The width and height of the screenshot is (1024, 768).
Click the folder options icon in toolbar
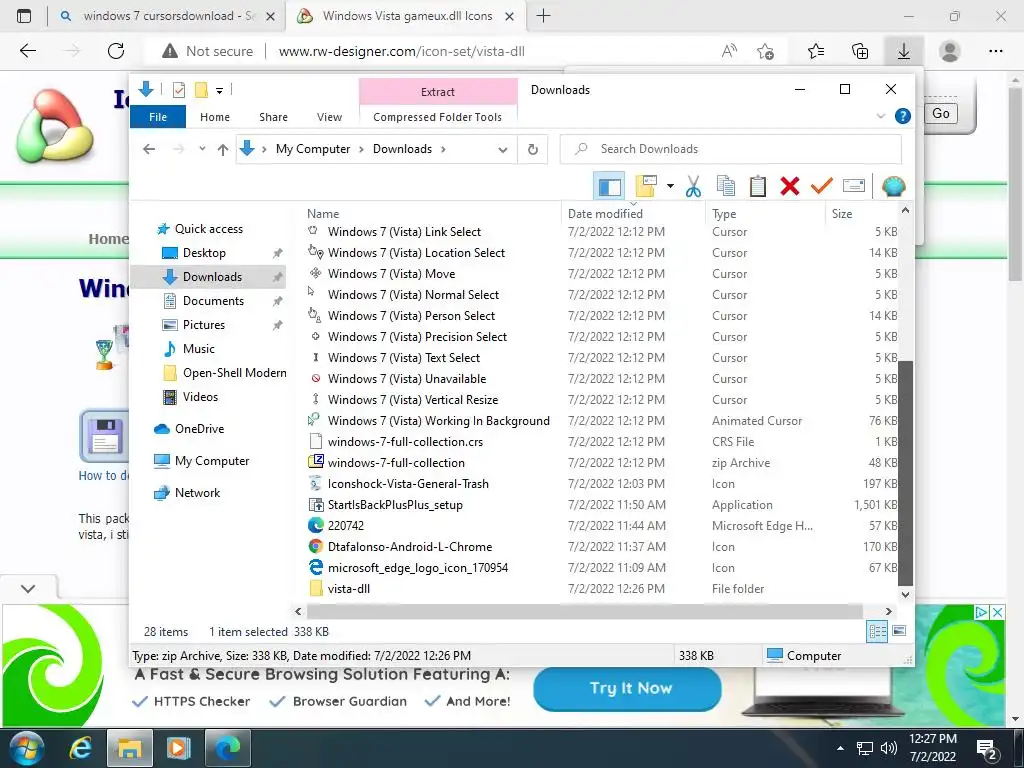tap(646, 187)
